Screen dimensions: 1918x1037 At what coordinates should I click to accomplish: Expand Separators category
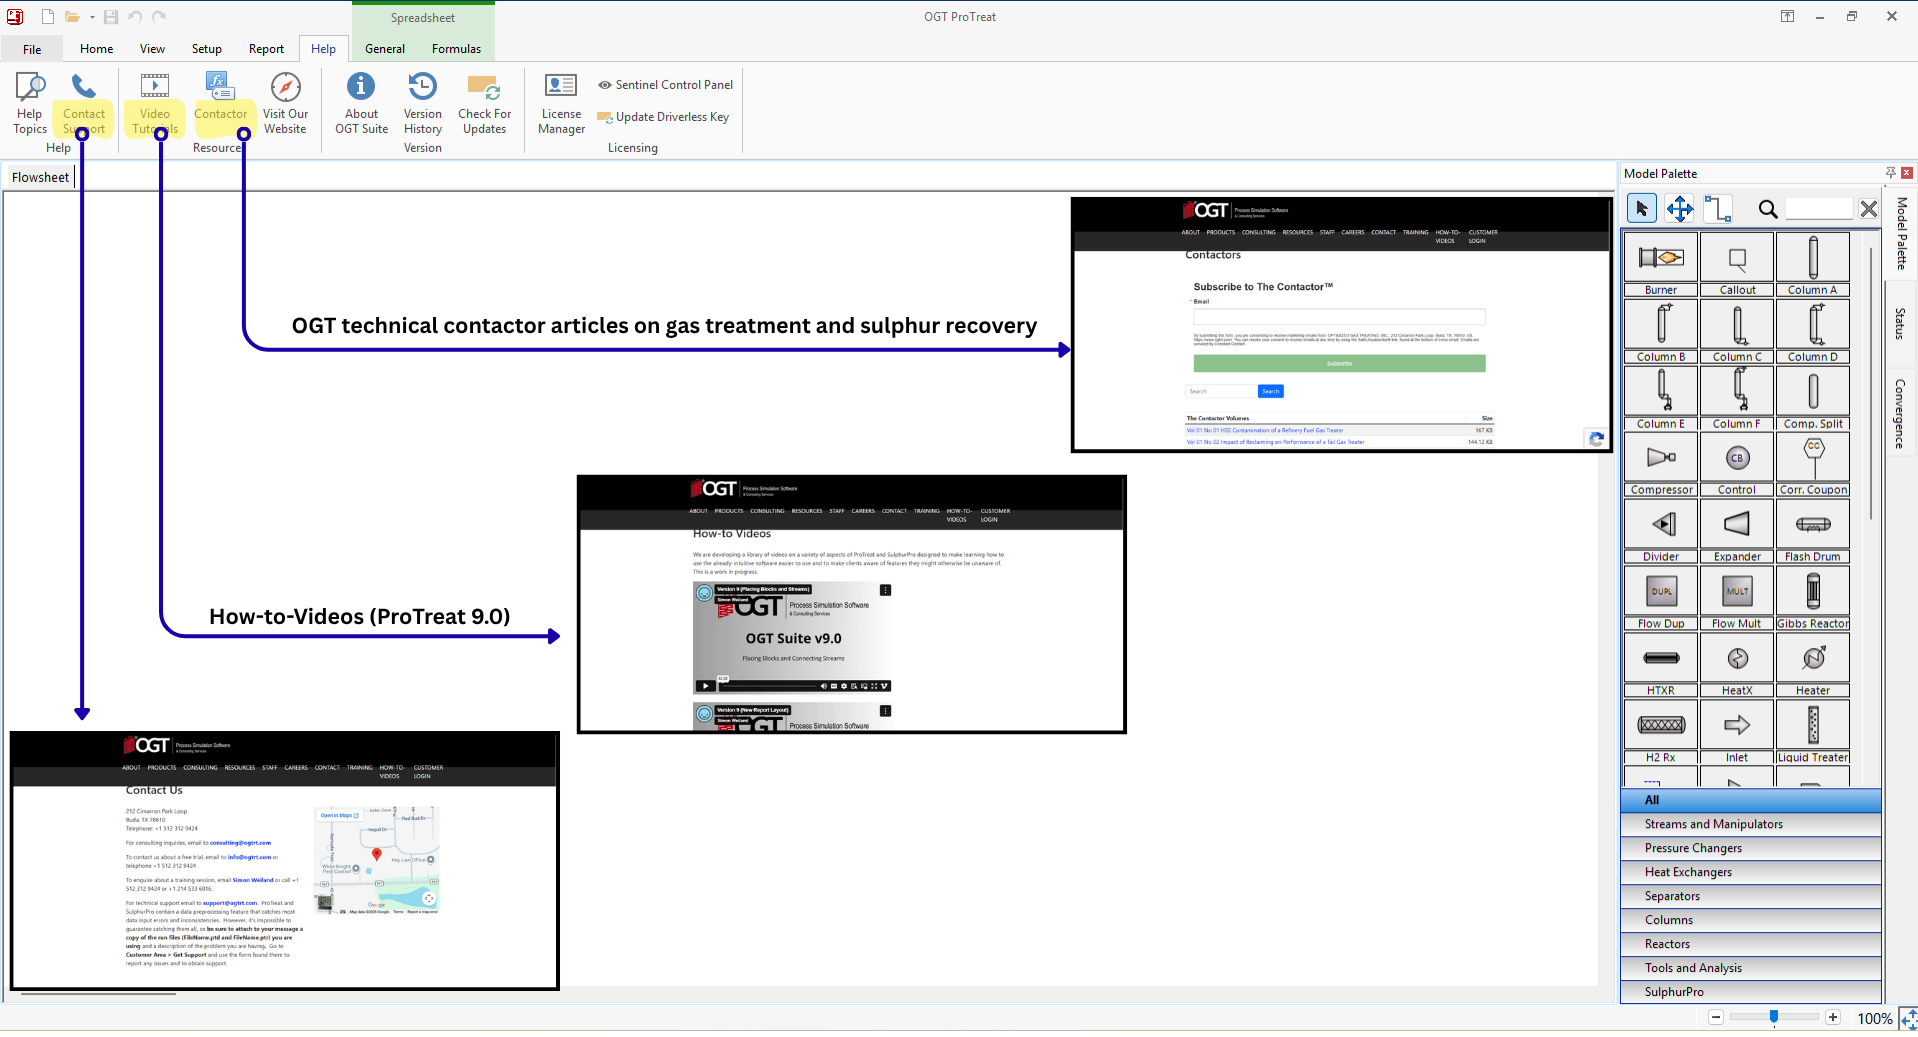[1750, 896]
